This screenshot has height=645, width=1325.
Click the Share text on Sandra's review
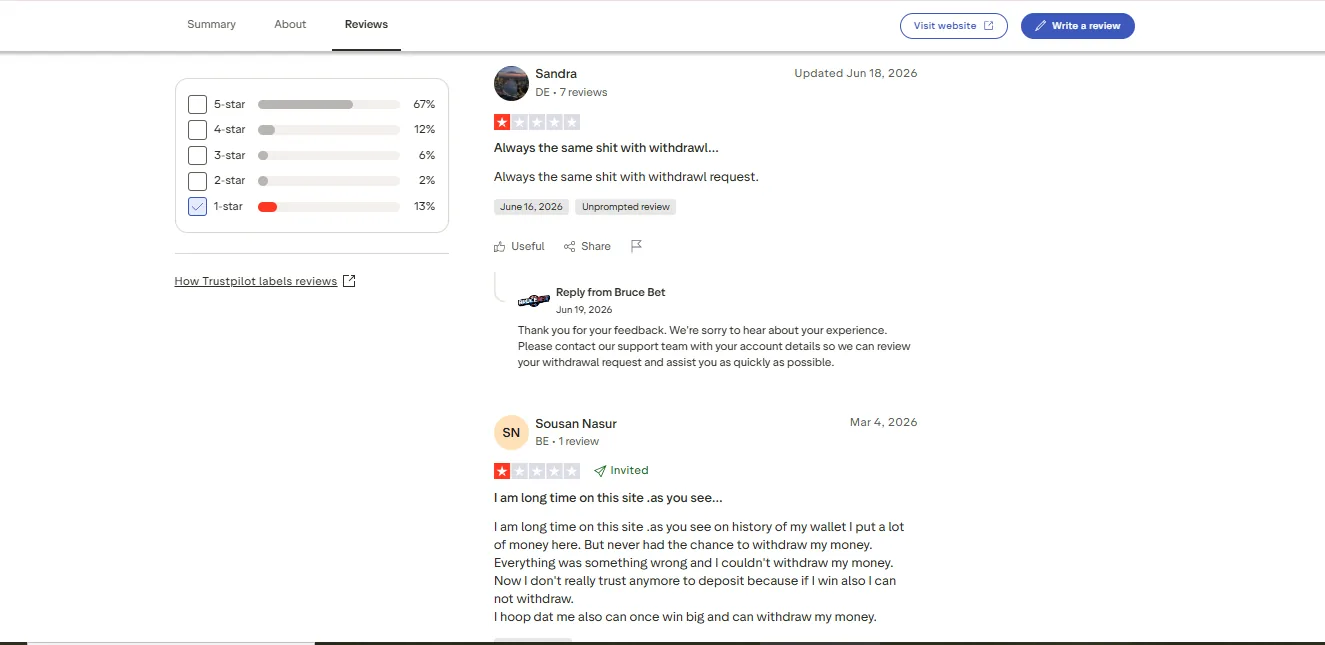[x=596, y=246]
